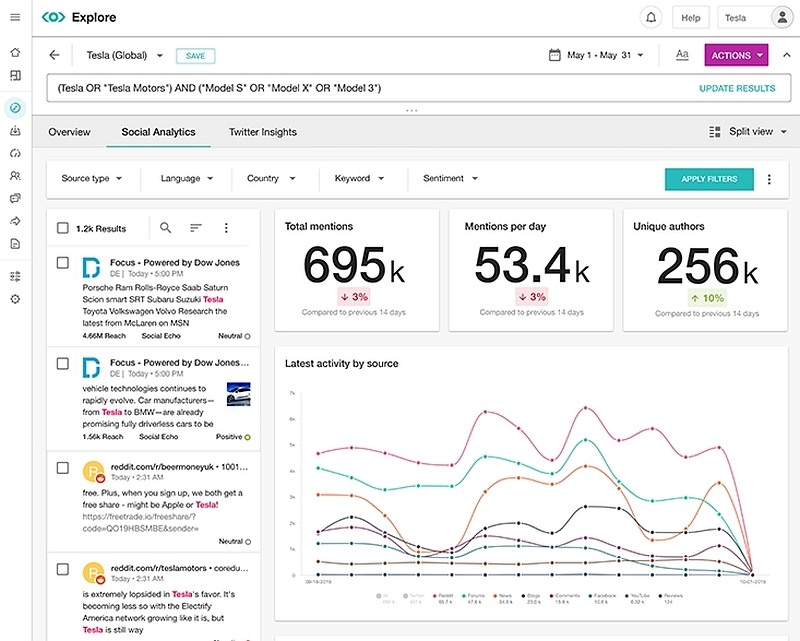Check the first Focus Dow Jones result

click(x=63, y=263)
